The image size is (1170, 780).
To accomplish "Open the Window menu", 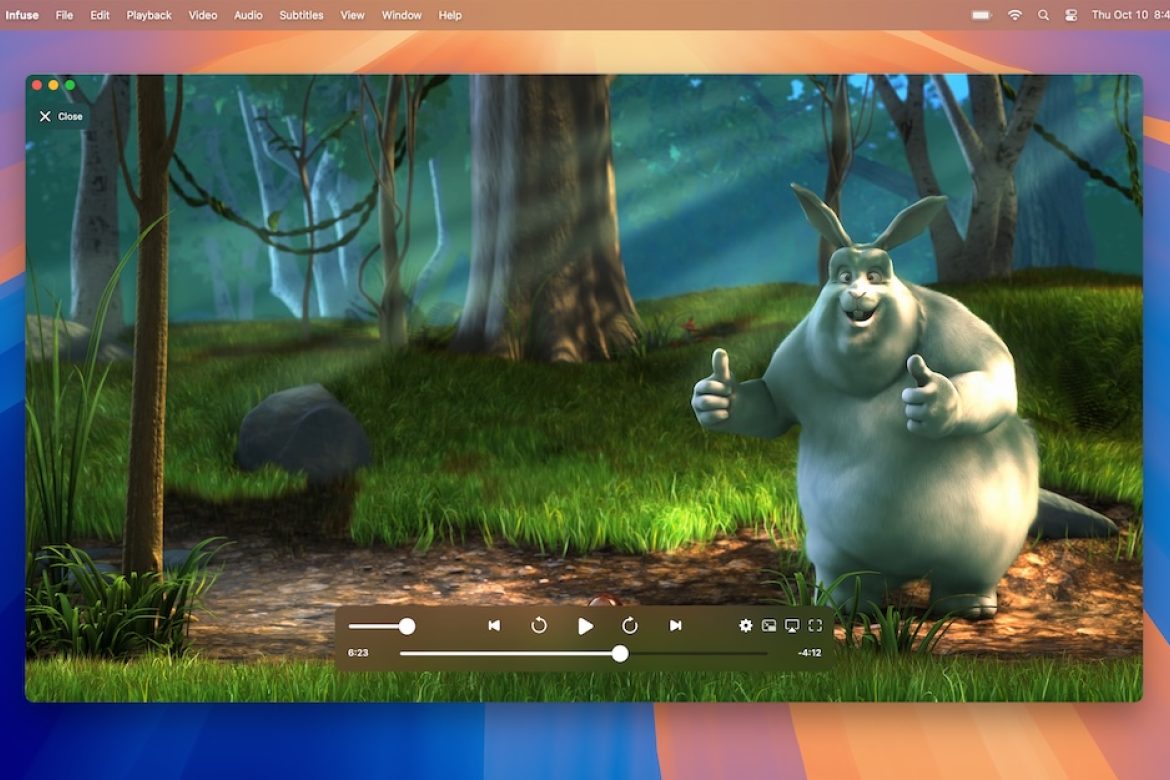I will [x=401, y=15].
